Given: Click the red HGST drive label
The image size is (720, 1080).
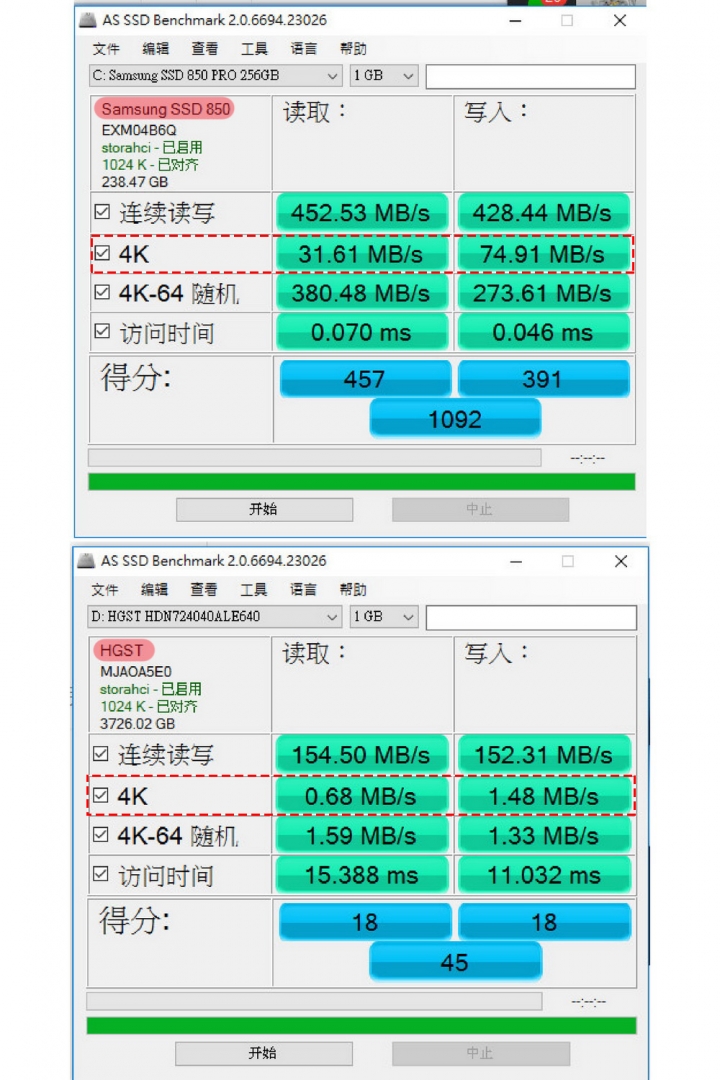Looking at the screenshot, I should (122, 650).
